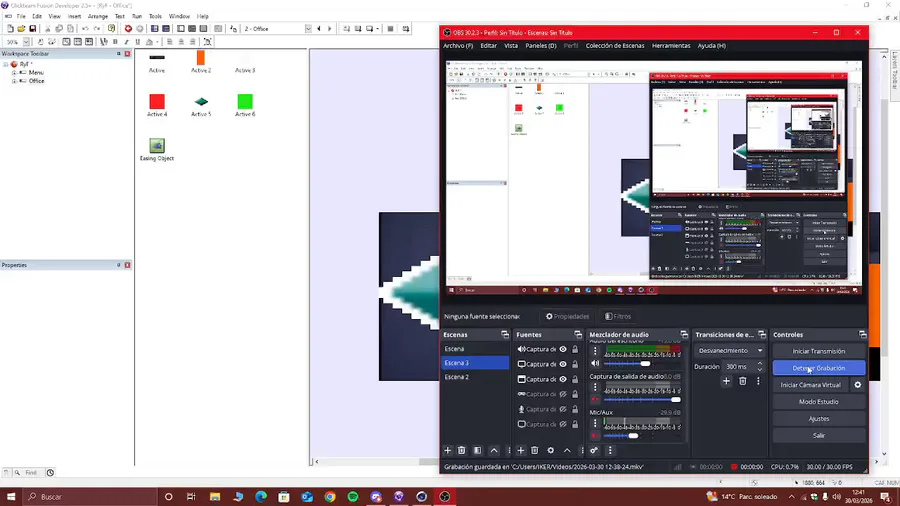Click Detener Grabación button
The height and width of the screenshot is (506, 900).
[818, 368]
